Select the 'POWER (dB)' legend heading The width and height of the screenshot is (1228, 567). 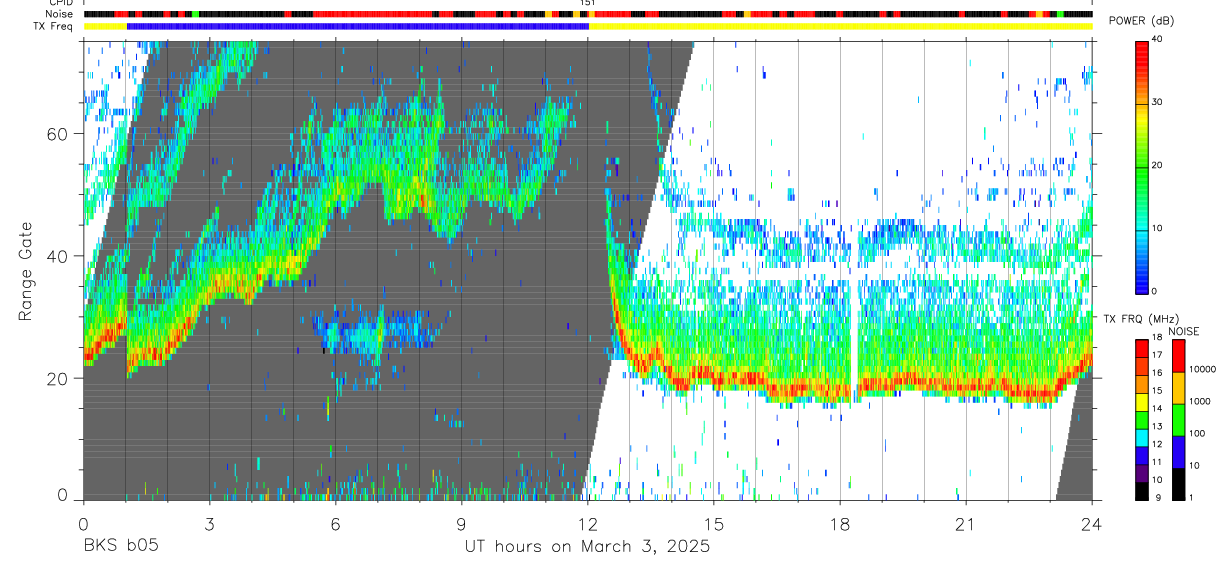coord(1141,21)
